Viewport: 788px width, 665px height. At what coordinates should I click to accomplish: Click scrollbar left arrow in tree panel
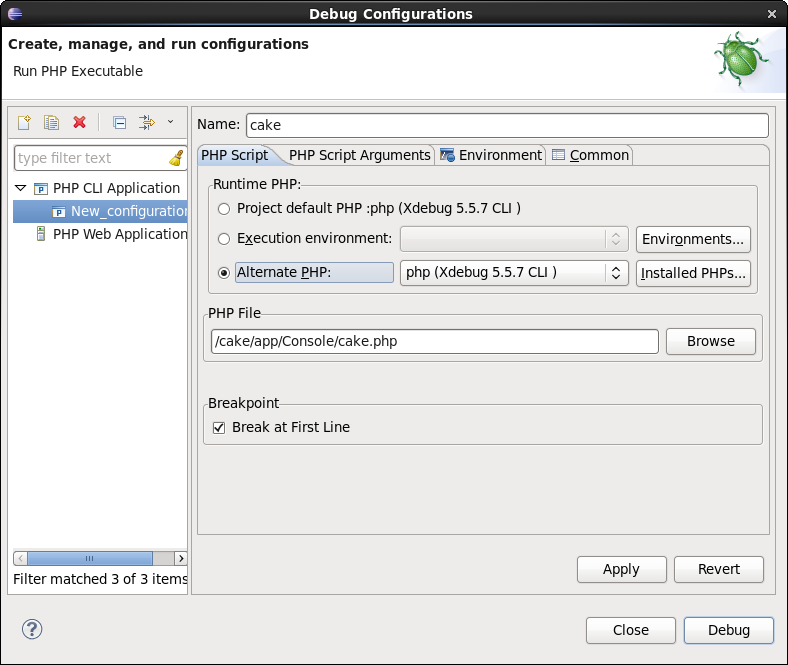coord(21,558)
